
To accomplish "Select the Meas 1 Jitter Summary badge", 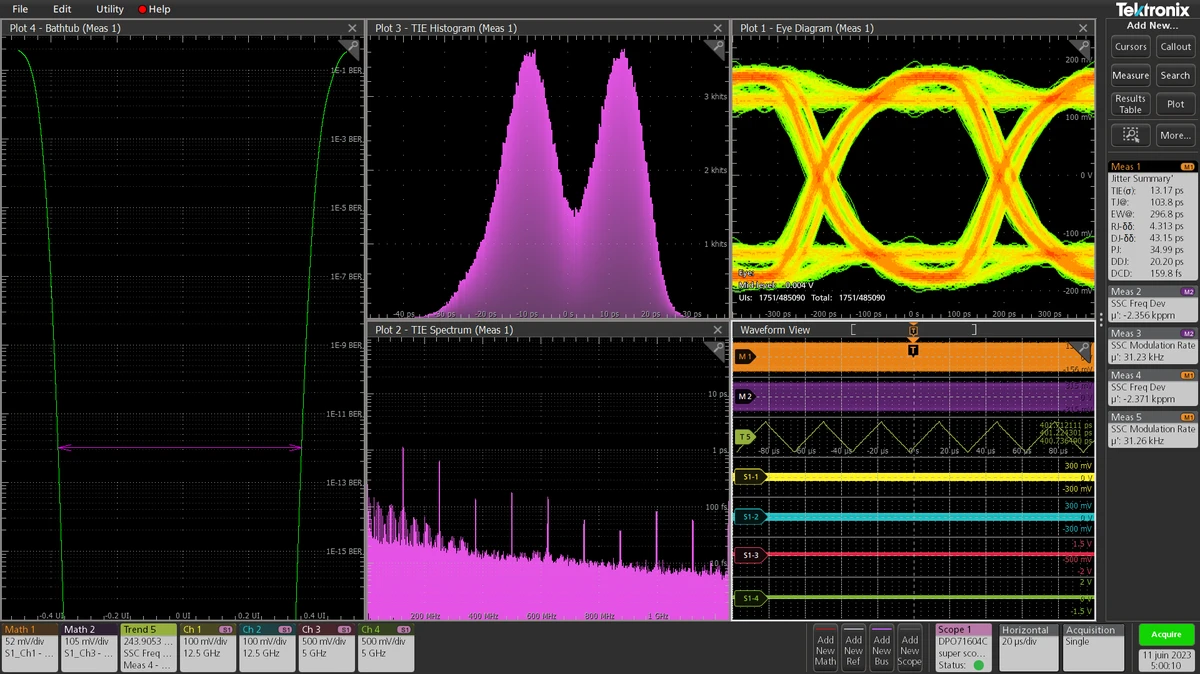I will coord(1153,221).
